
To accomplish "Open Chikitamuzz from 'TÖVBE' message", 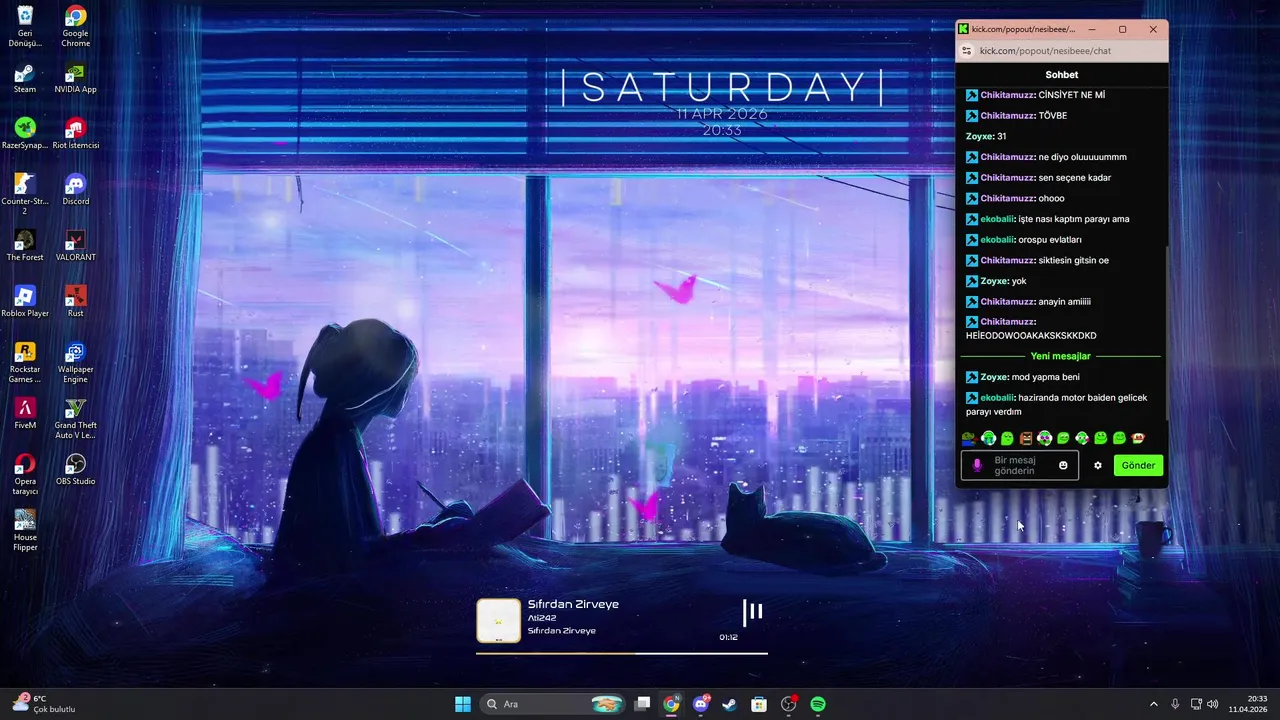I will tap(1007, 116).
